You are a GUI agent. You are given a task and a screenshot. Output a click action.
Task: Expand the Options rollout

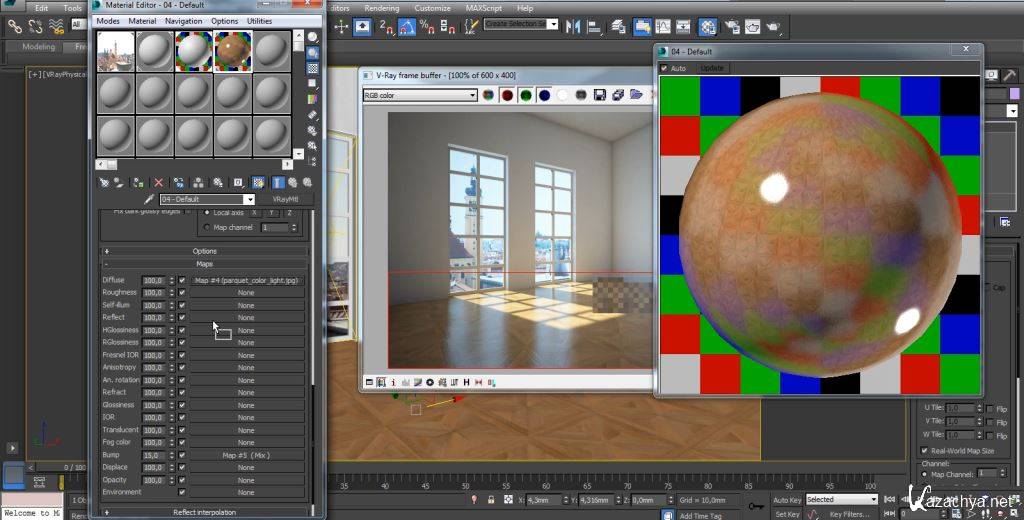click(205, 251)
